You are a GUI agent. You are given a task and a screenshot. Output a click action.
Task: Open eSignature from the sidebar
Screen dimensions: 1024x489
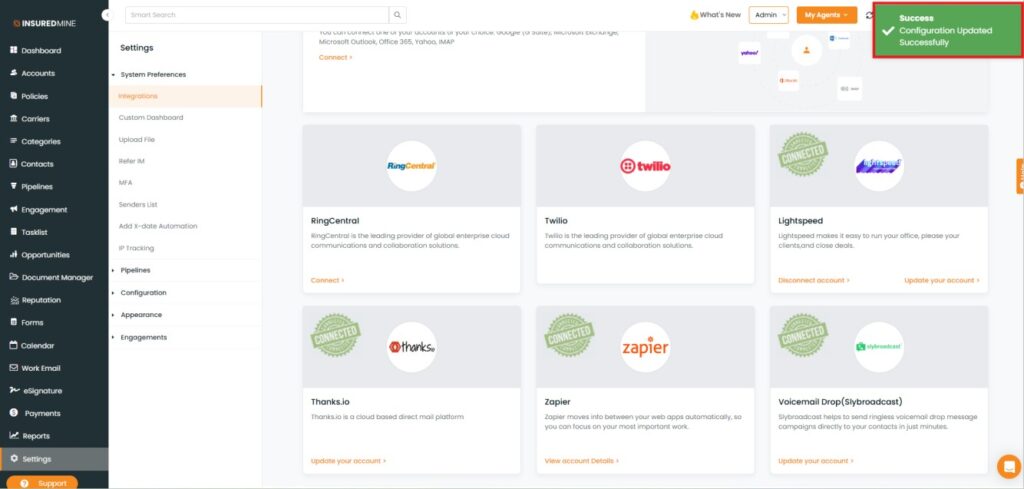pyautogui.click(x=41, y=390)
